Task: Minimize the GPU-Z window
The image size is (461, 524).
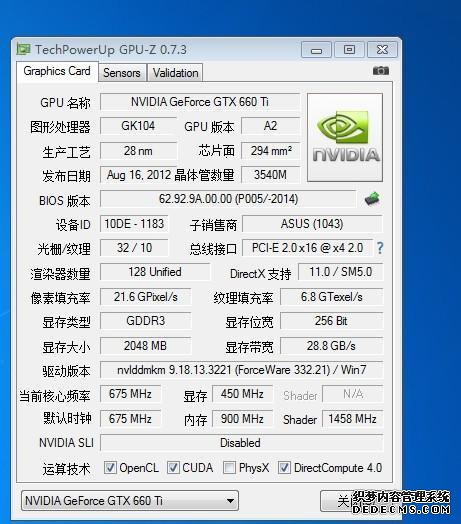Action: (x=316, y=50)
